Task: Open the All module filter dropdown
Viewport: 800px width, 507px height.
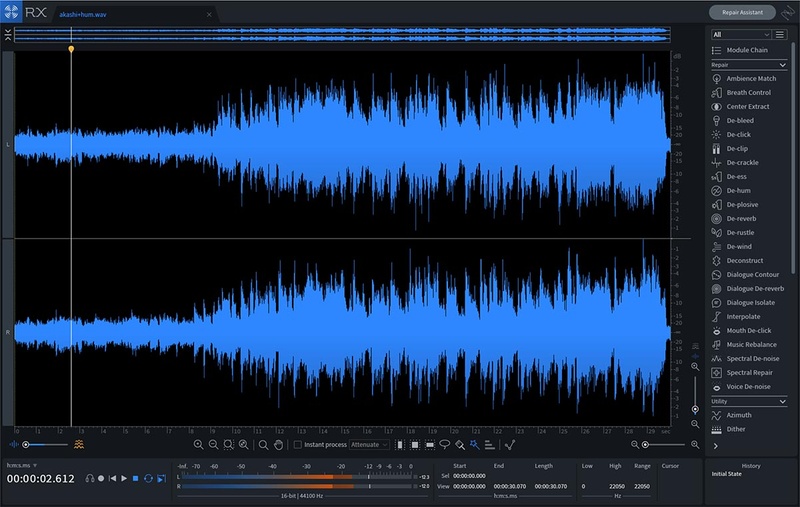Action: click(x=739, y=34)
